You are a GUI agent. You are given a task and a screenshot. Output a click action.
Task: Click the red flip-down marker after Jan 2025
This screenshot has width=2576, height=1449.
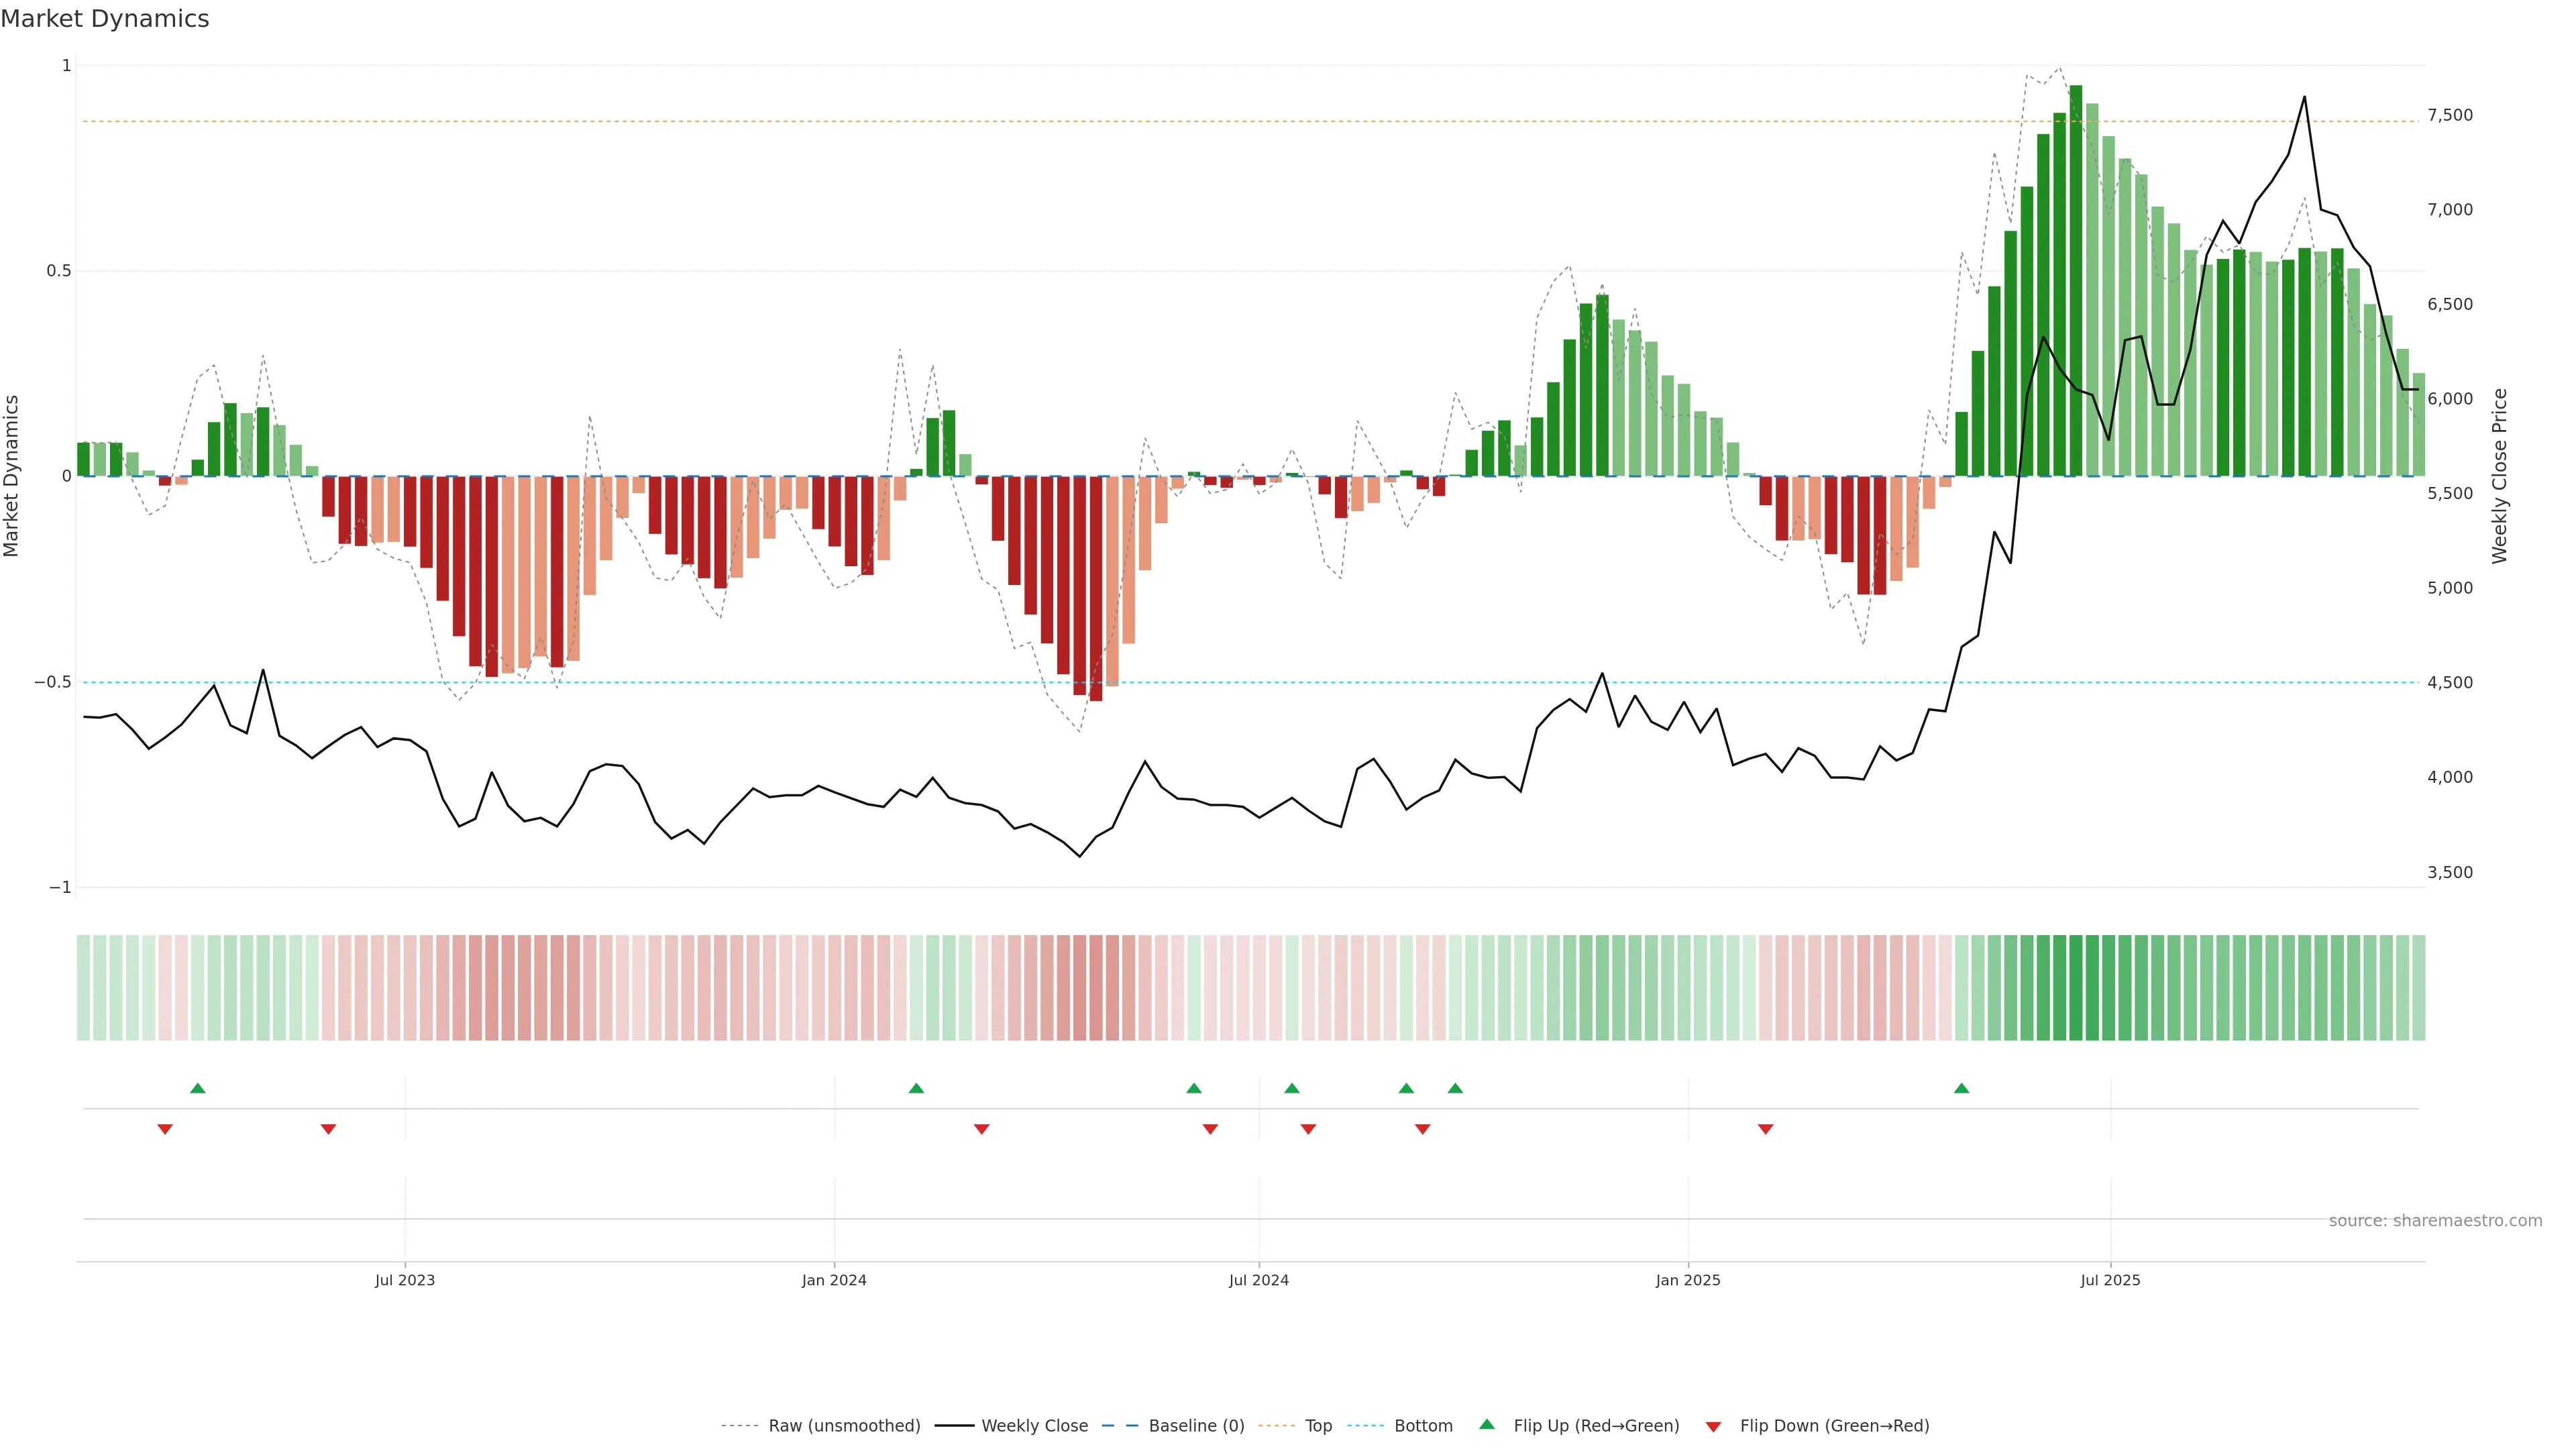[1765, 1129]
